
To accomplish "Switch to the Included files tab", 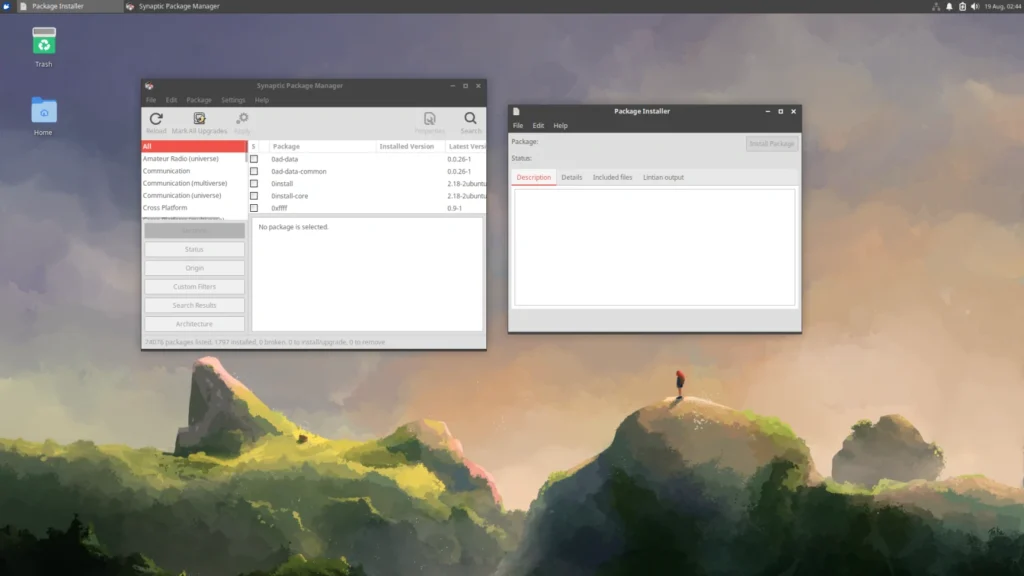I will coord(613,177).
